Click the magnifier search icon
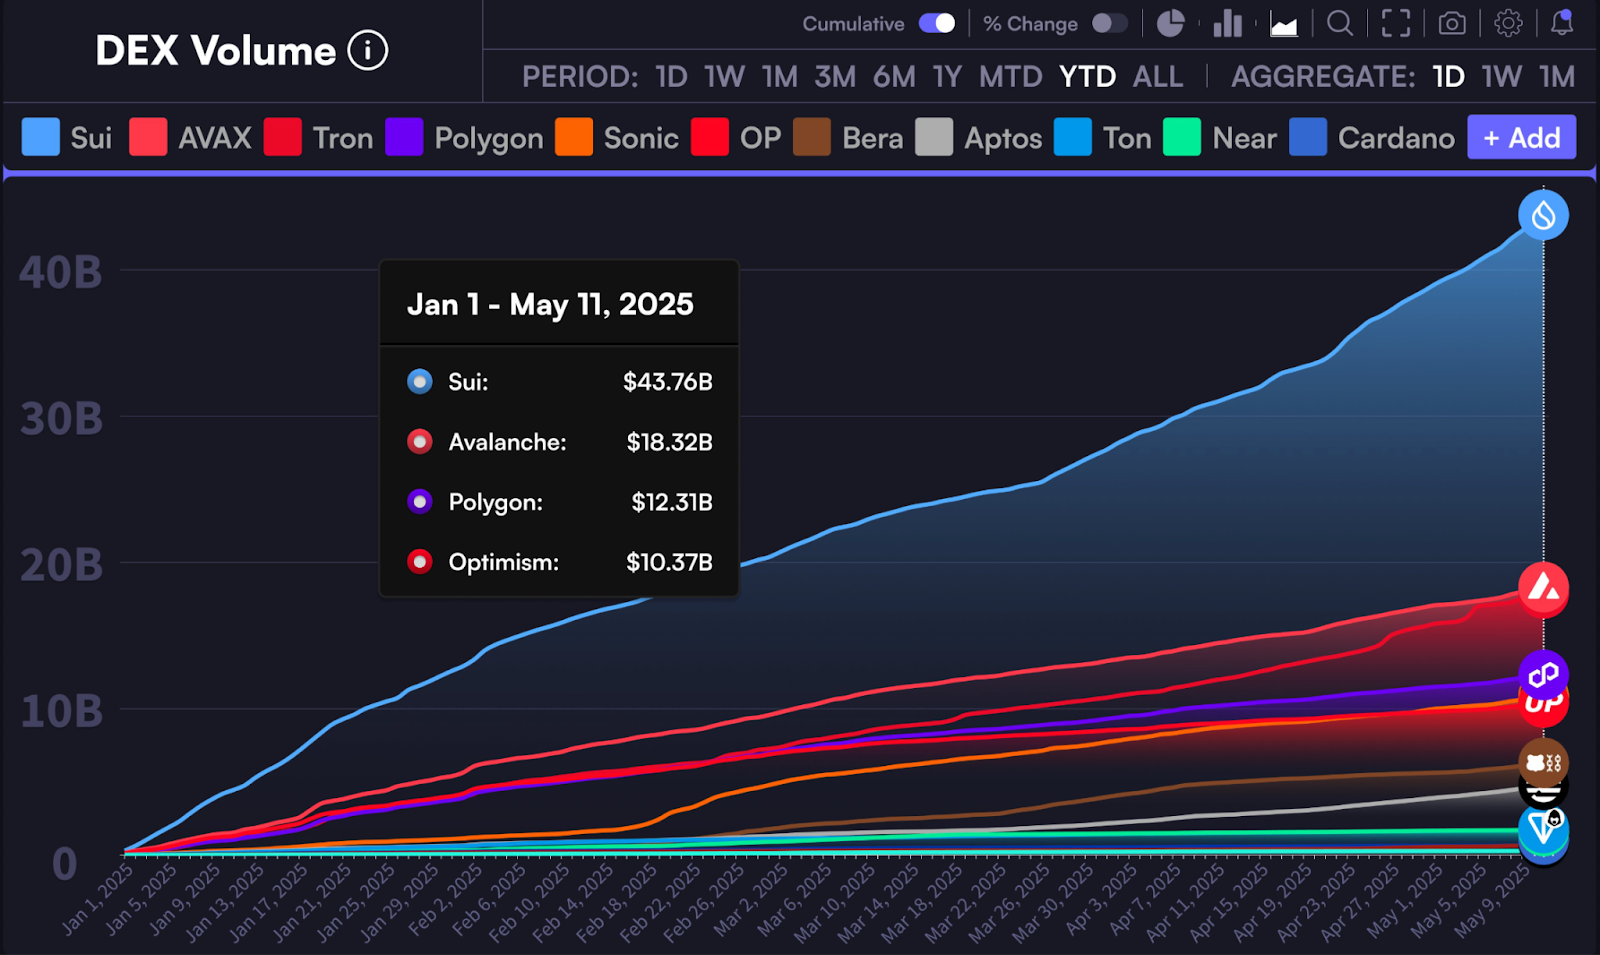 pos(1340,24)
